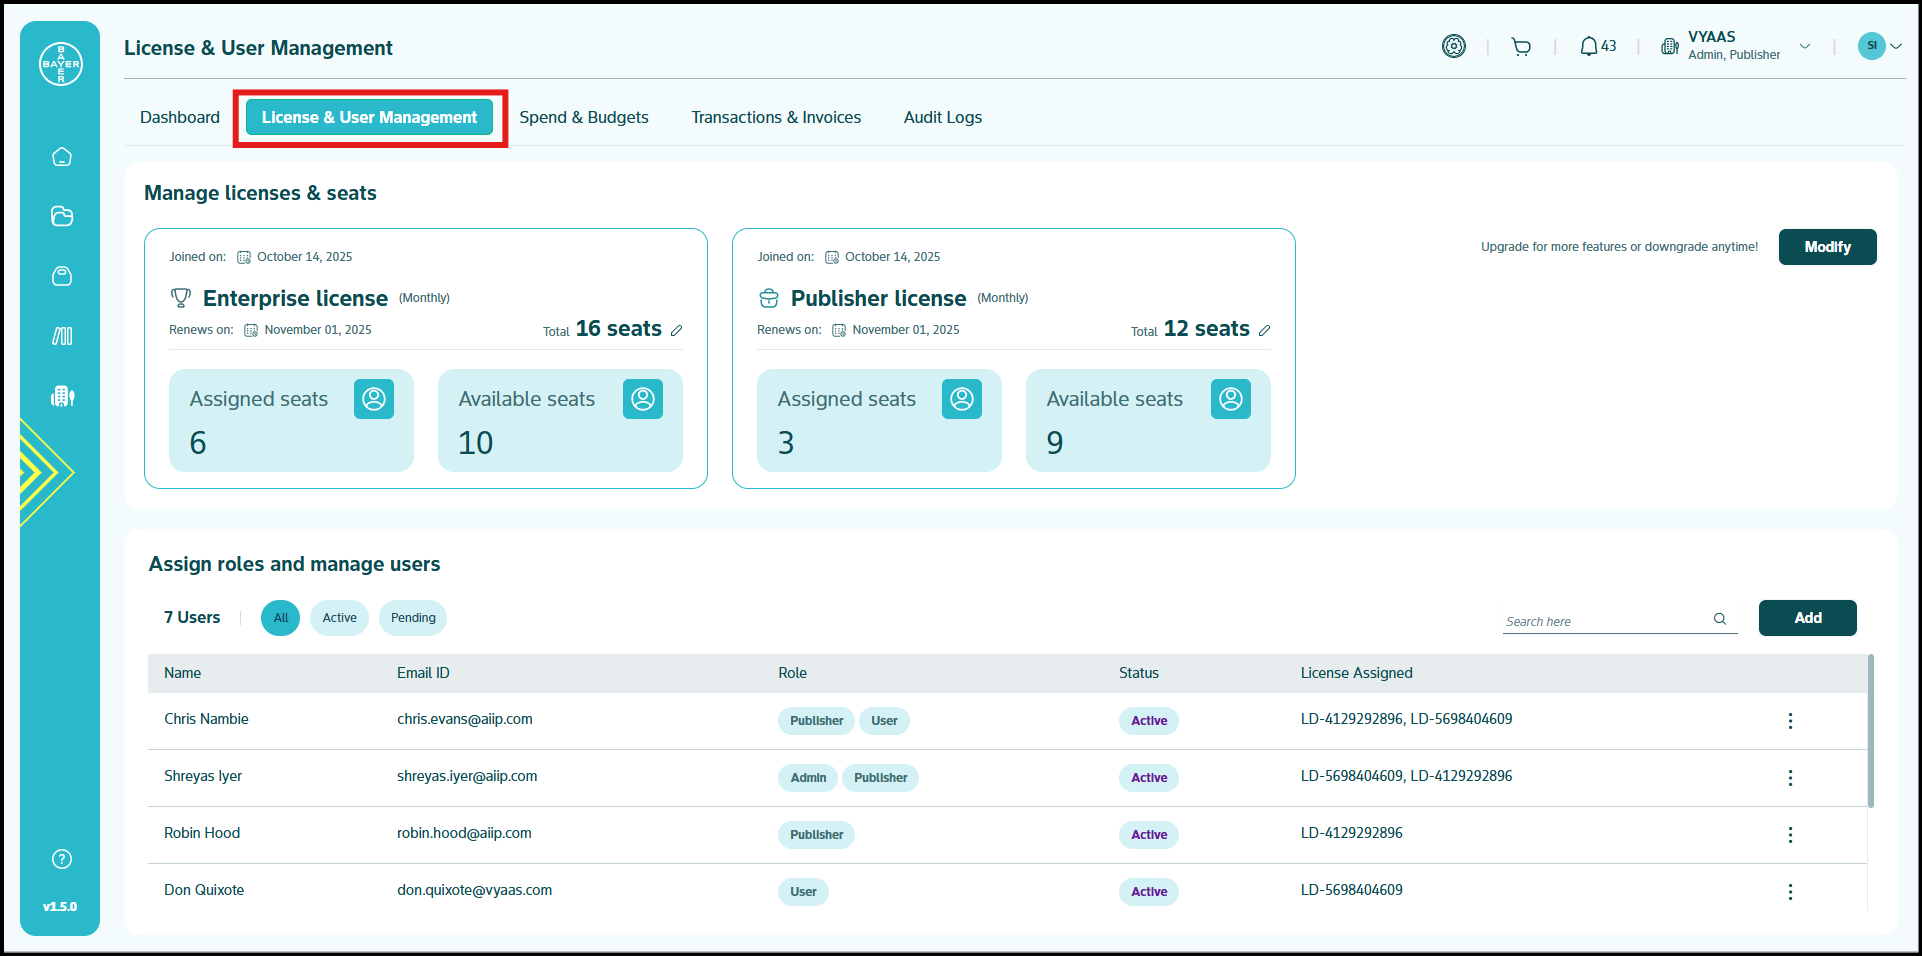Filter users by Pending status
The height and width of the screenshot is (956, 1922).
(413, 618)
